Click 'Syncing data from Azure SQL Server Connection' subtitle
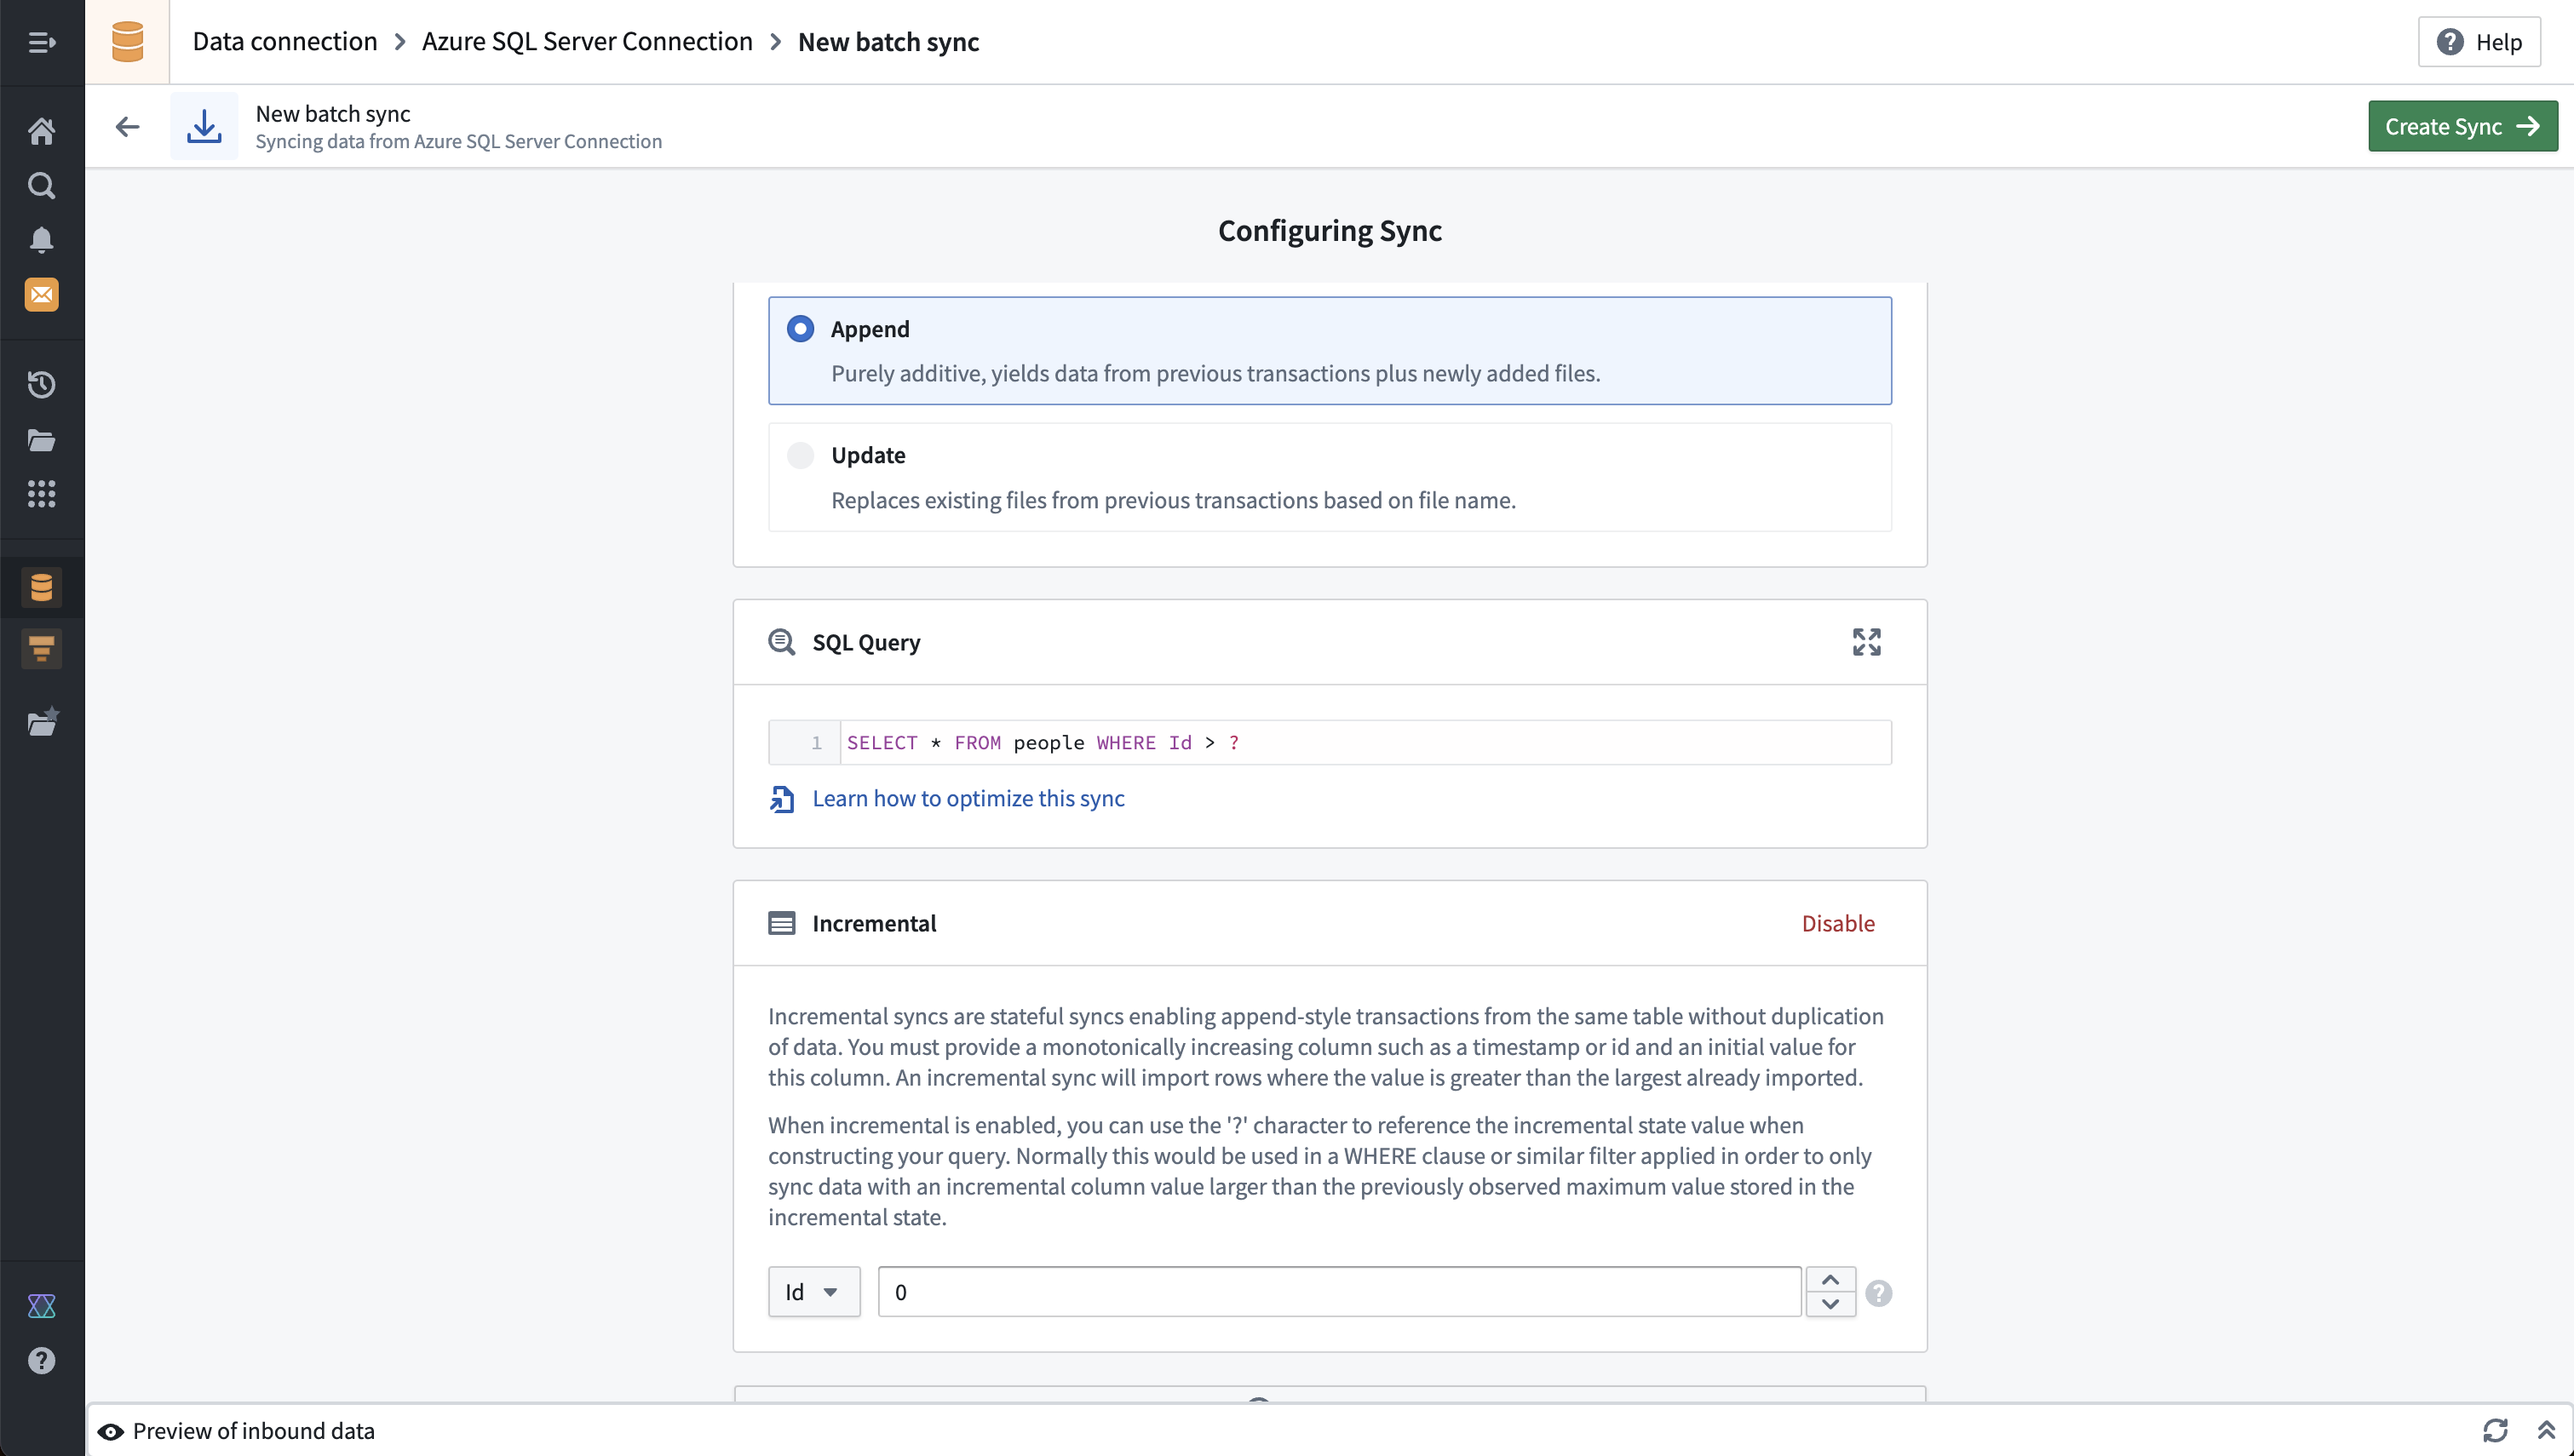 coord(459,142)
